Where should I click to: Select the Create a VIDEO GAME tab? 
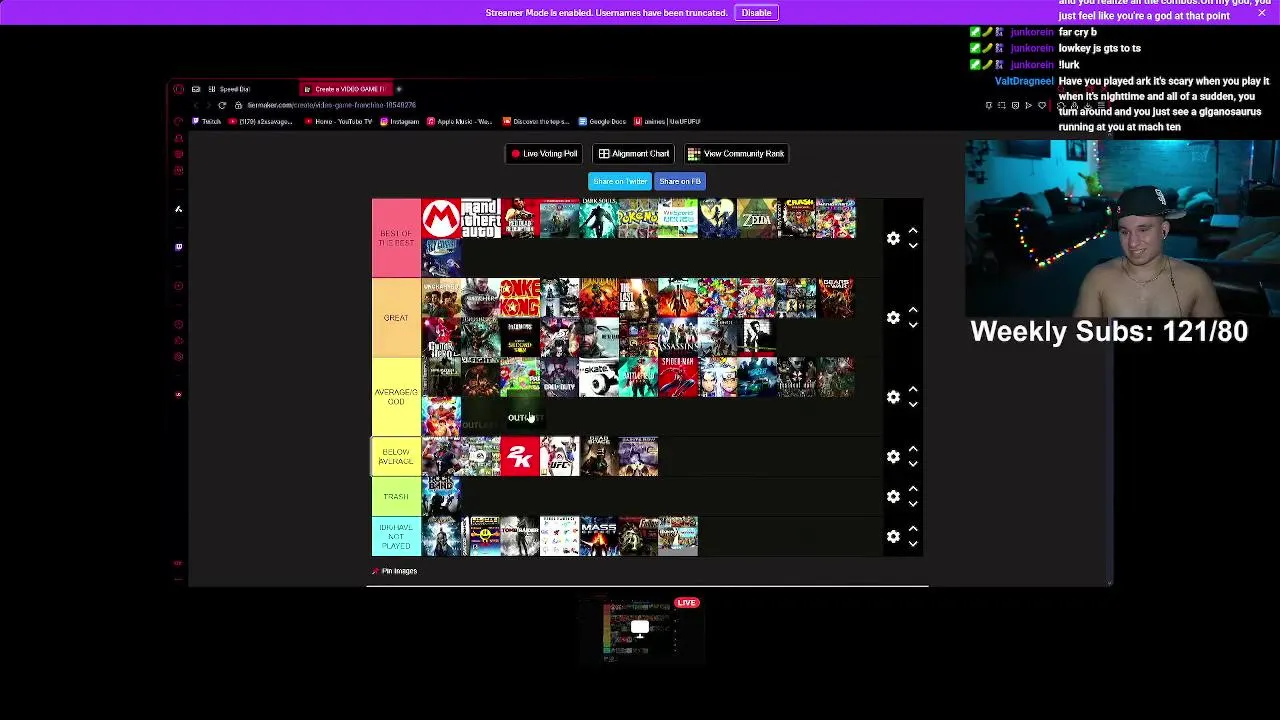[345, 89]
